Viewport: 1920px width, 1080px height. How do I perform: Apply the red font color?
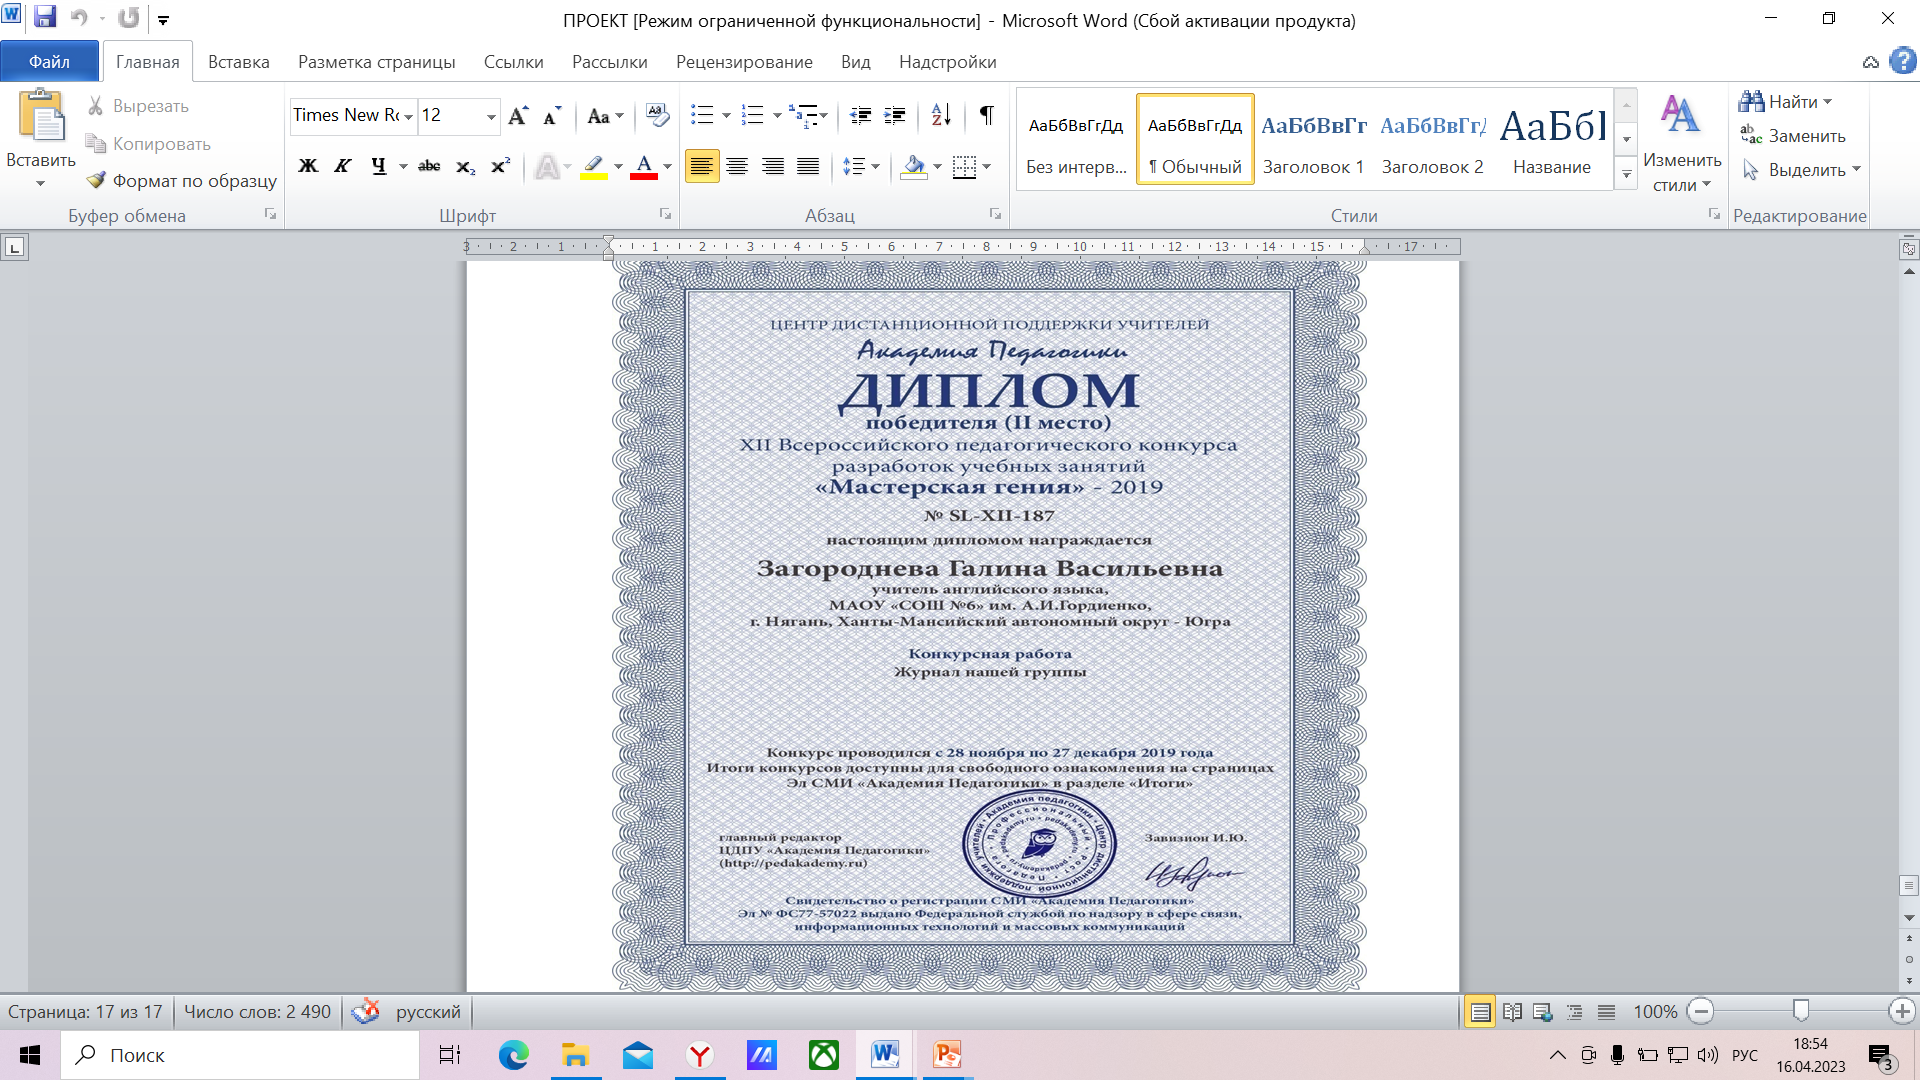pos(644,166)
